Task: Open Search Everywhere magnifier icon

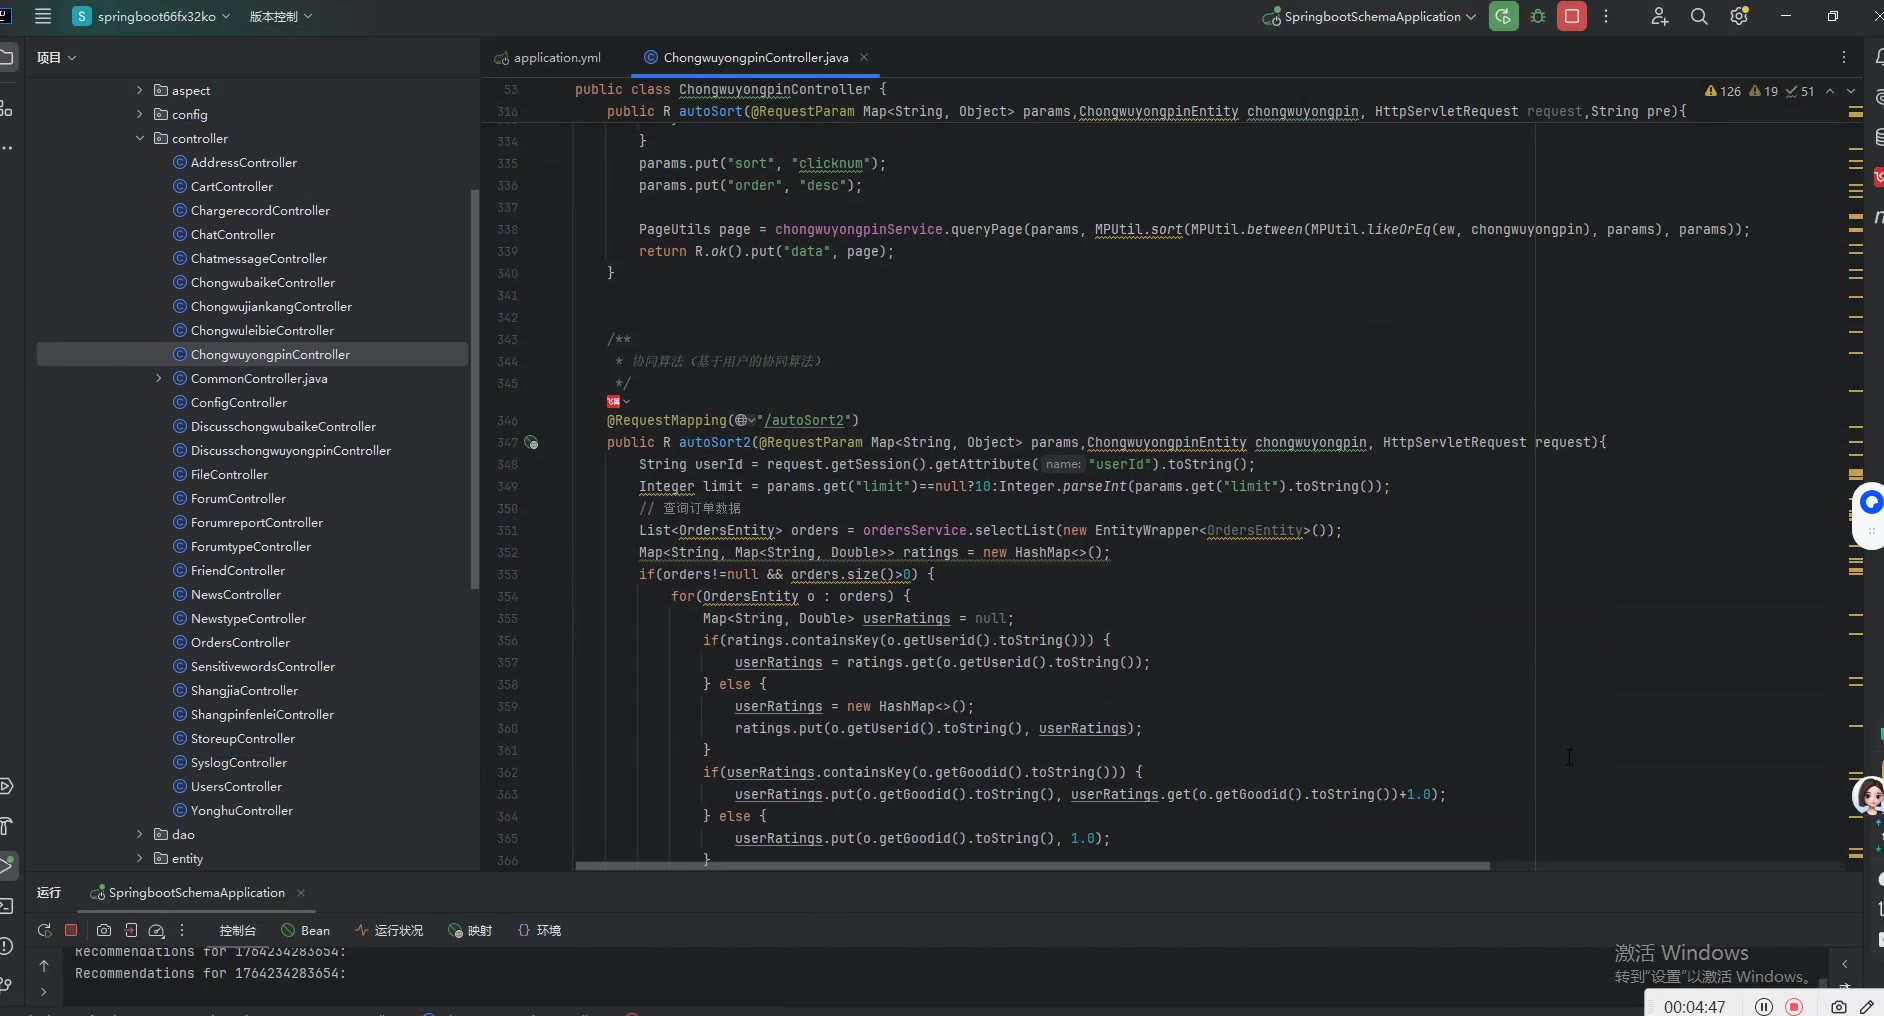Action: click(x=1699, y=16)
